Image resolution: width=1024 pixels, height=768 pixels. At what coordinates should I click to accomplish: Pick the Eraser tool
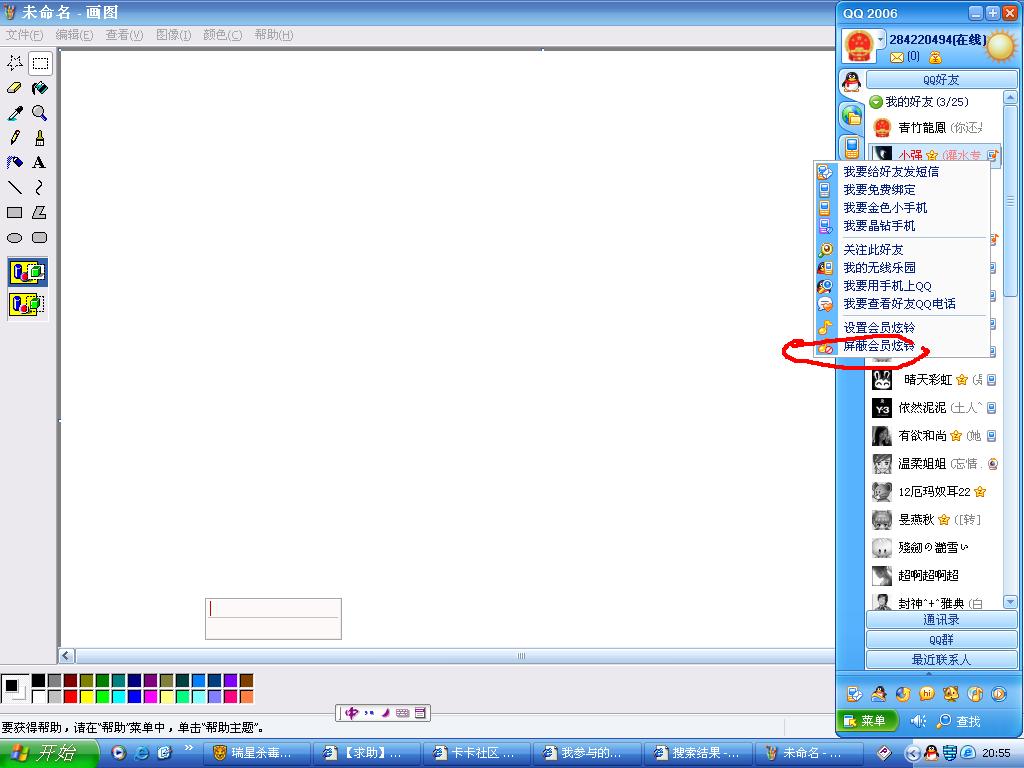coord(15,88)
